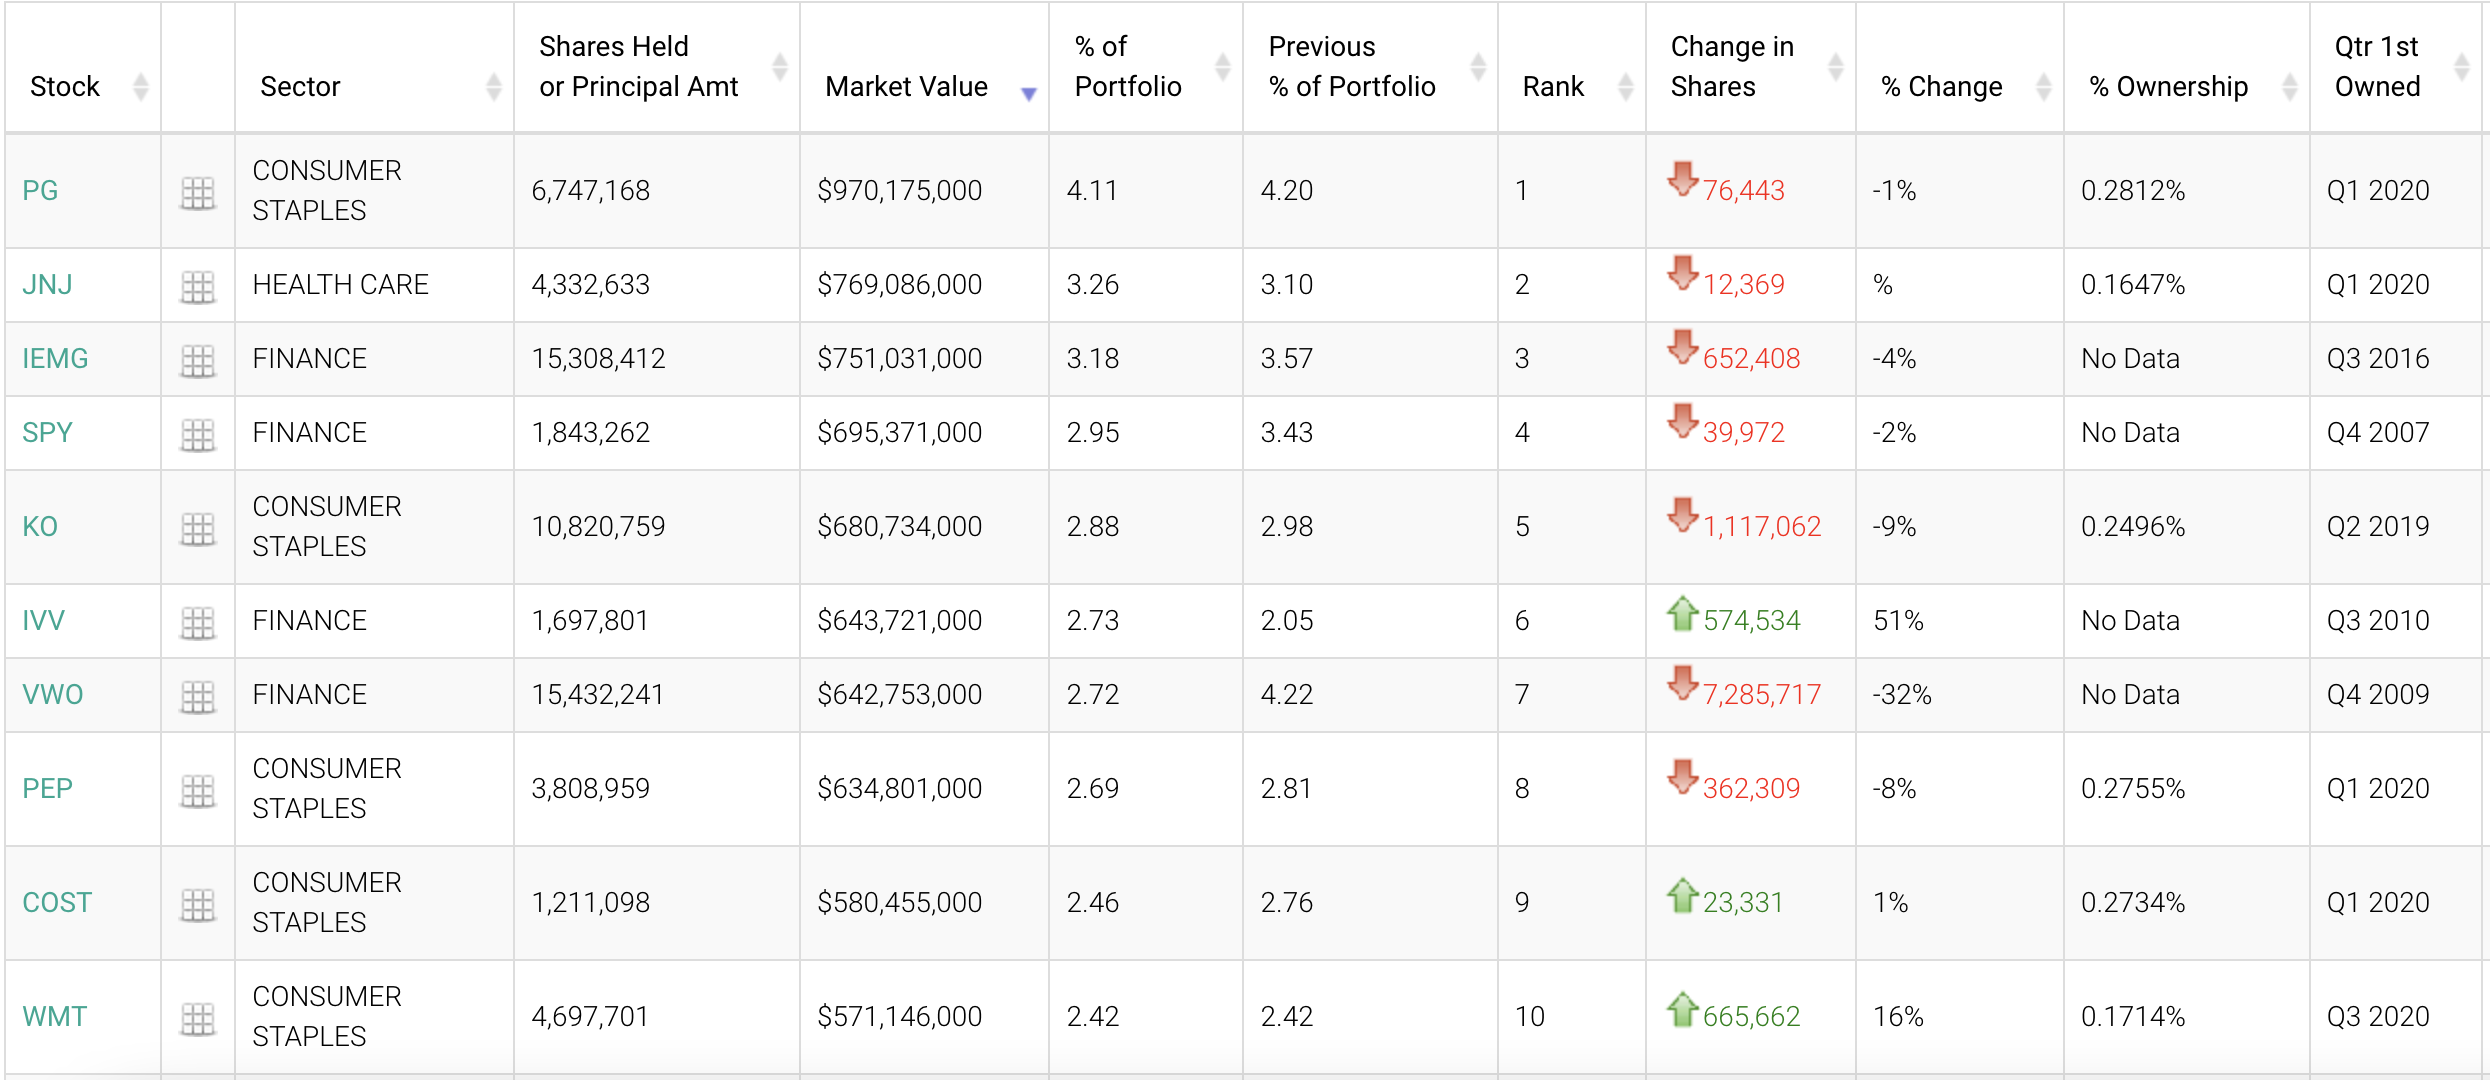Click the red down arrow beside 1,117,062

(x=1683, y=515)
